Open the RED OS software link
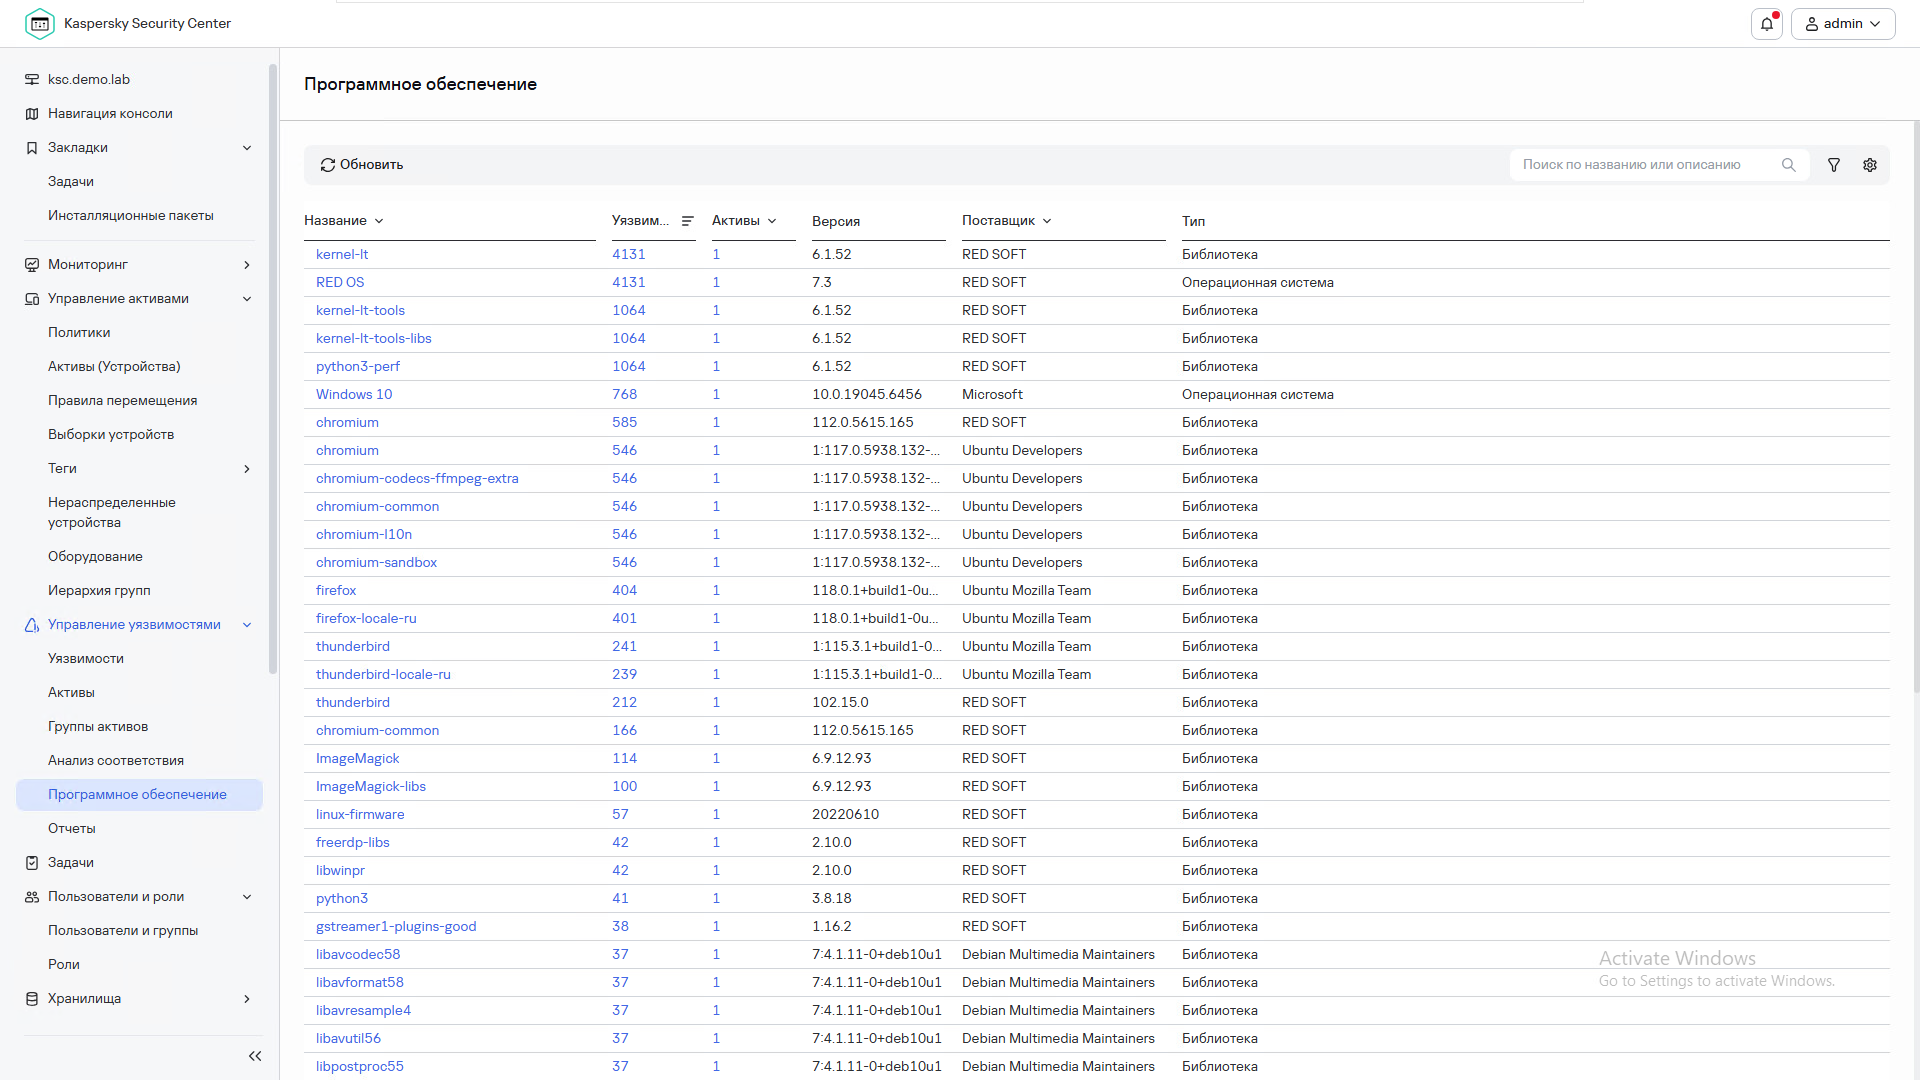1920x1080 pixels. click(x=340, y=283)
